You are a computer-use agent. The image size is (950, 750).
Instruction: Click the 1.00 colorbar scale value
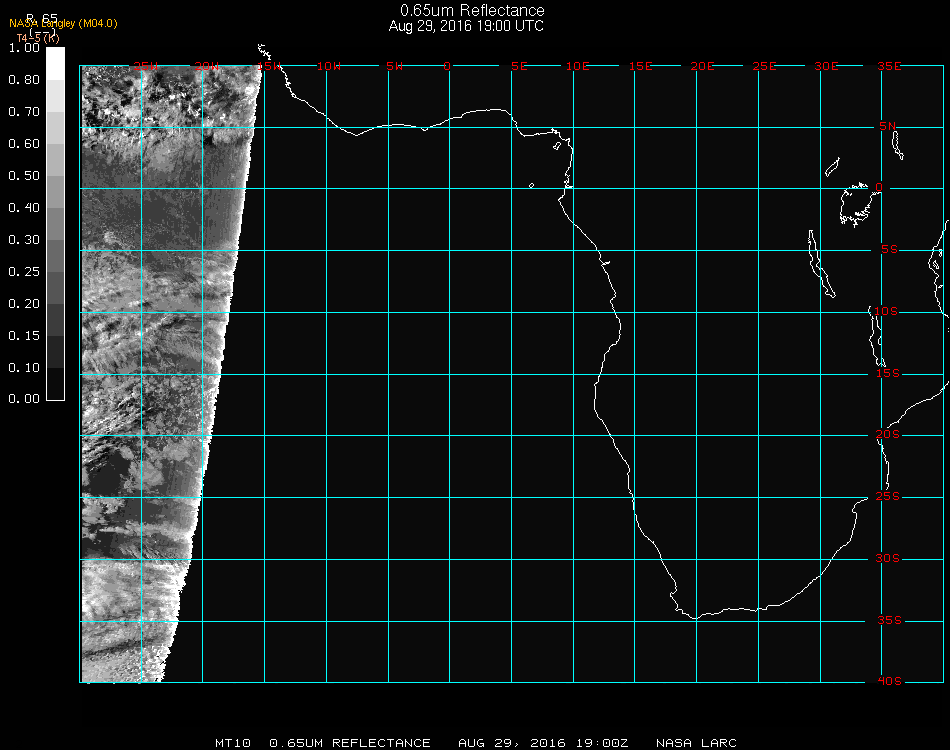point(24,48)
